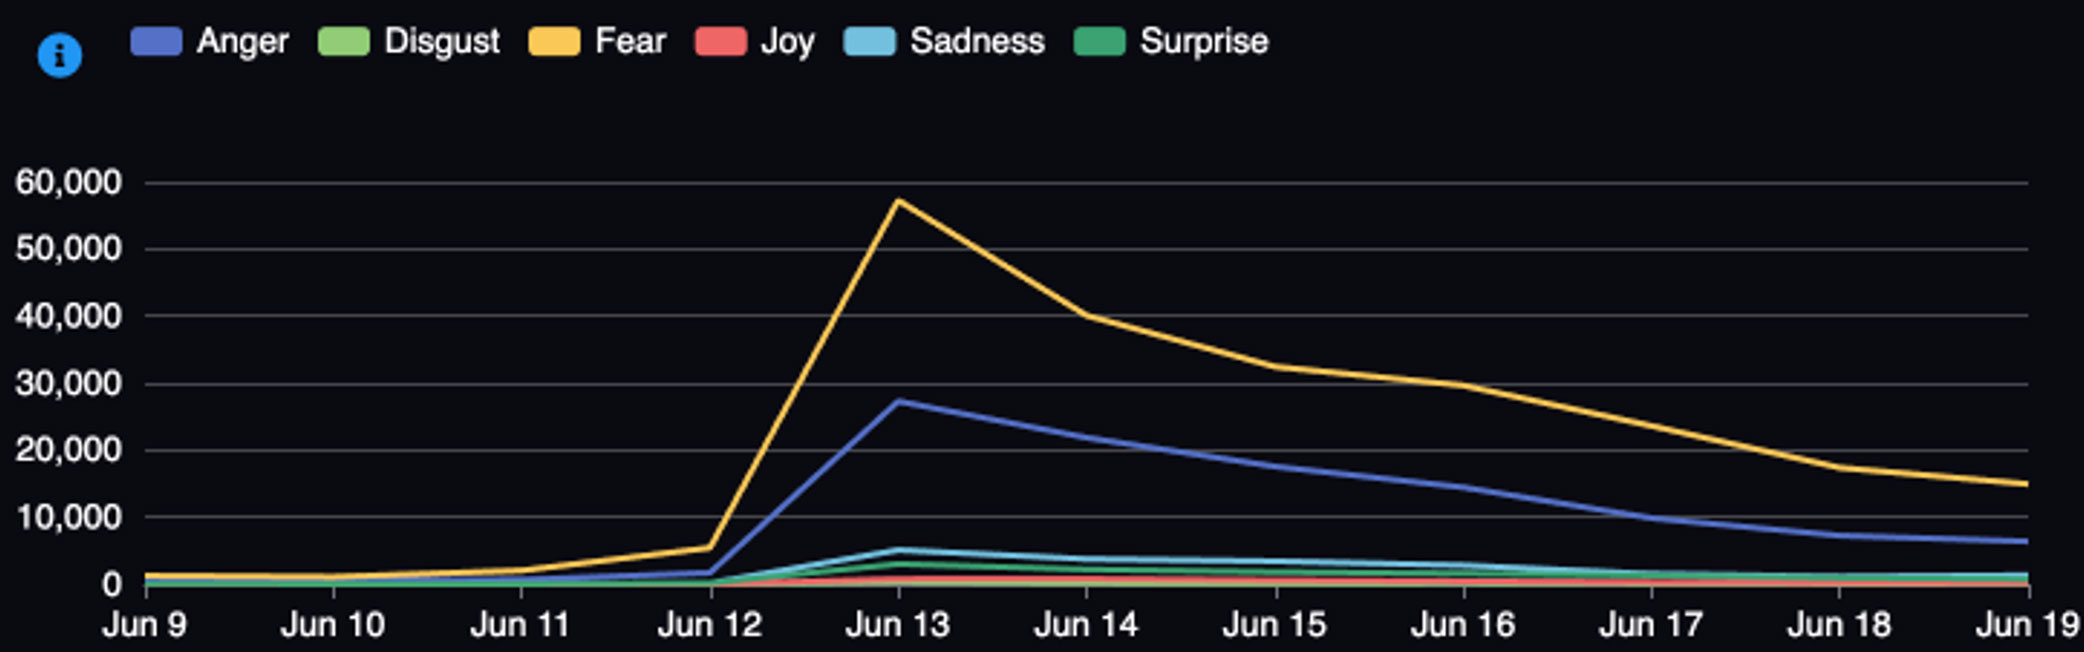Toggle the Disgust legend label
The height and width of the screenshot is (652, 2084).
(x=441, y=41)
